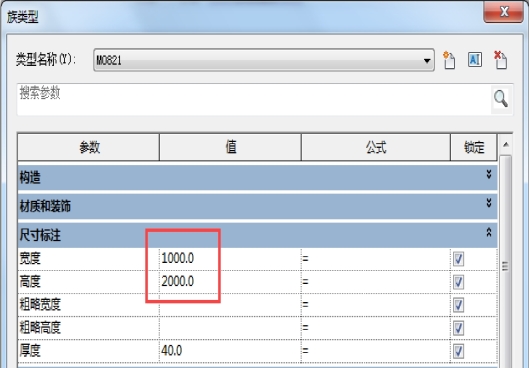Click the 宽度 formula cell
This screenshot has width=529, height=368.
375,259
